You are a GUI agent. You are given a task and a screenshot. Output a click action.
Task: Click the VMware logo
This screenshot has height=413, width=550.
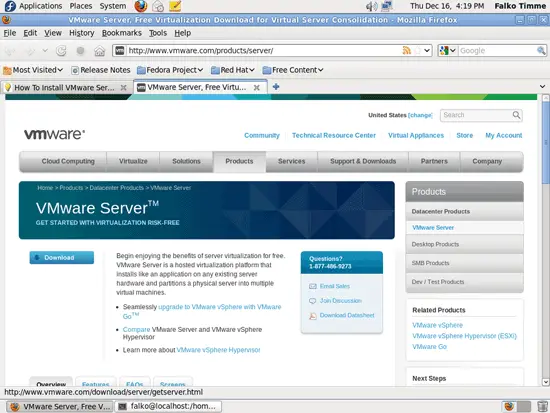click(54, 134)
